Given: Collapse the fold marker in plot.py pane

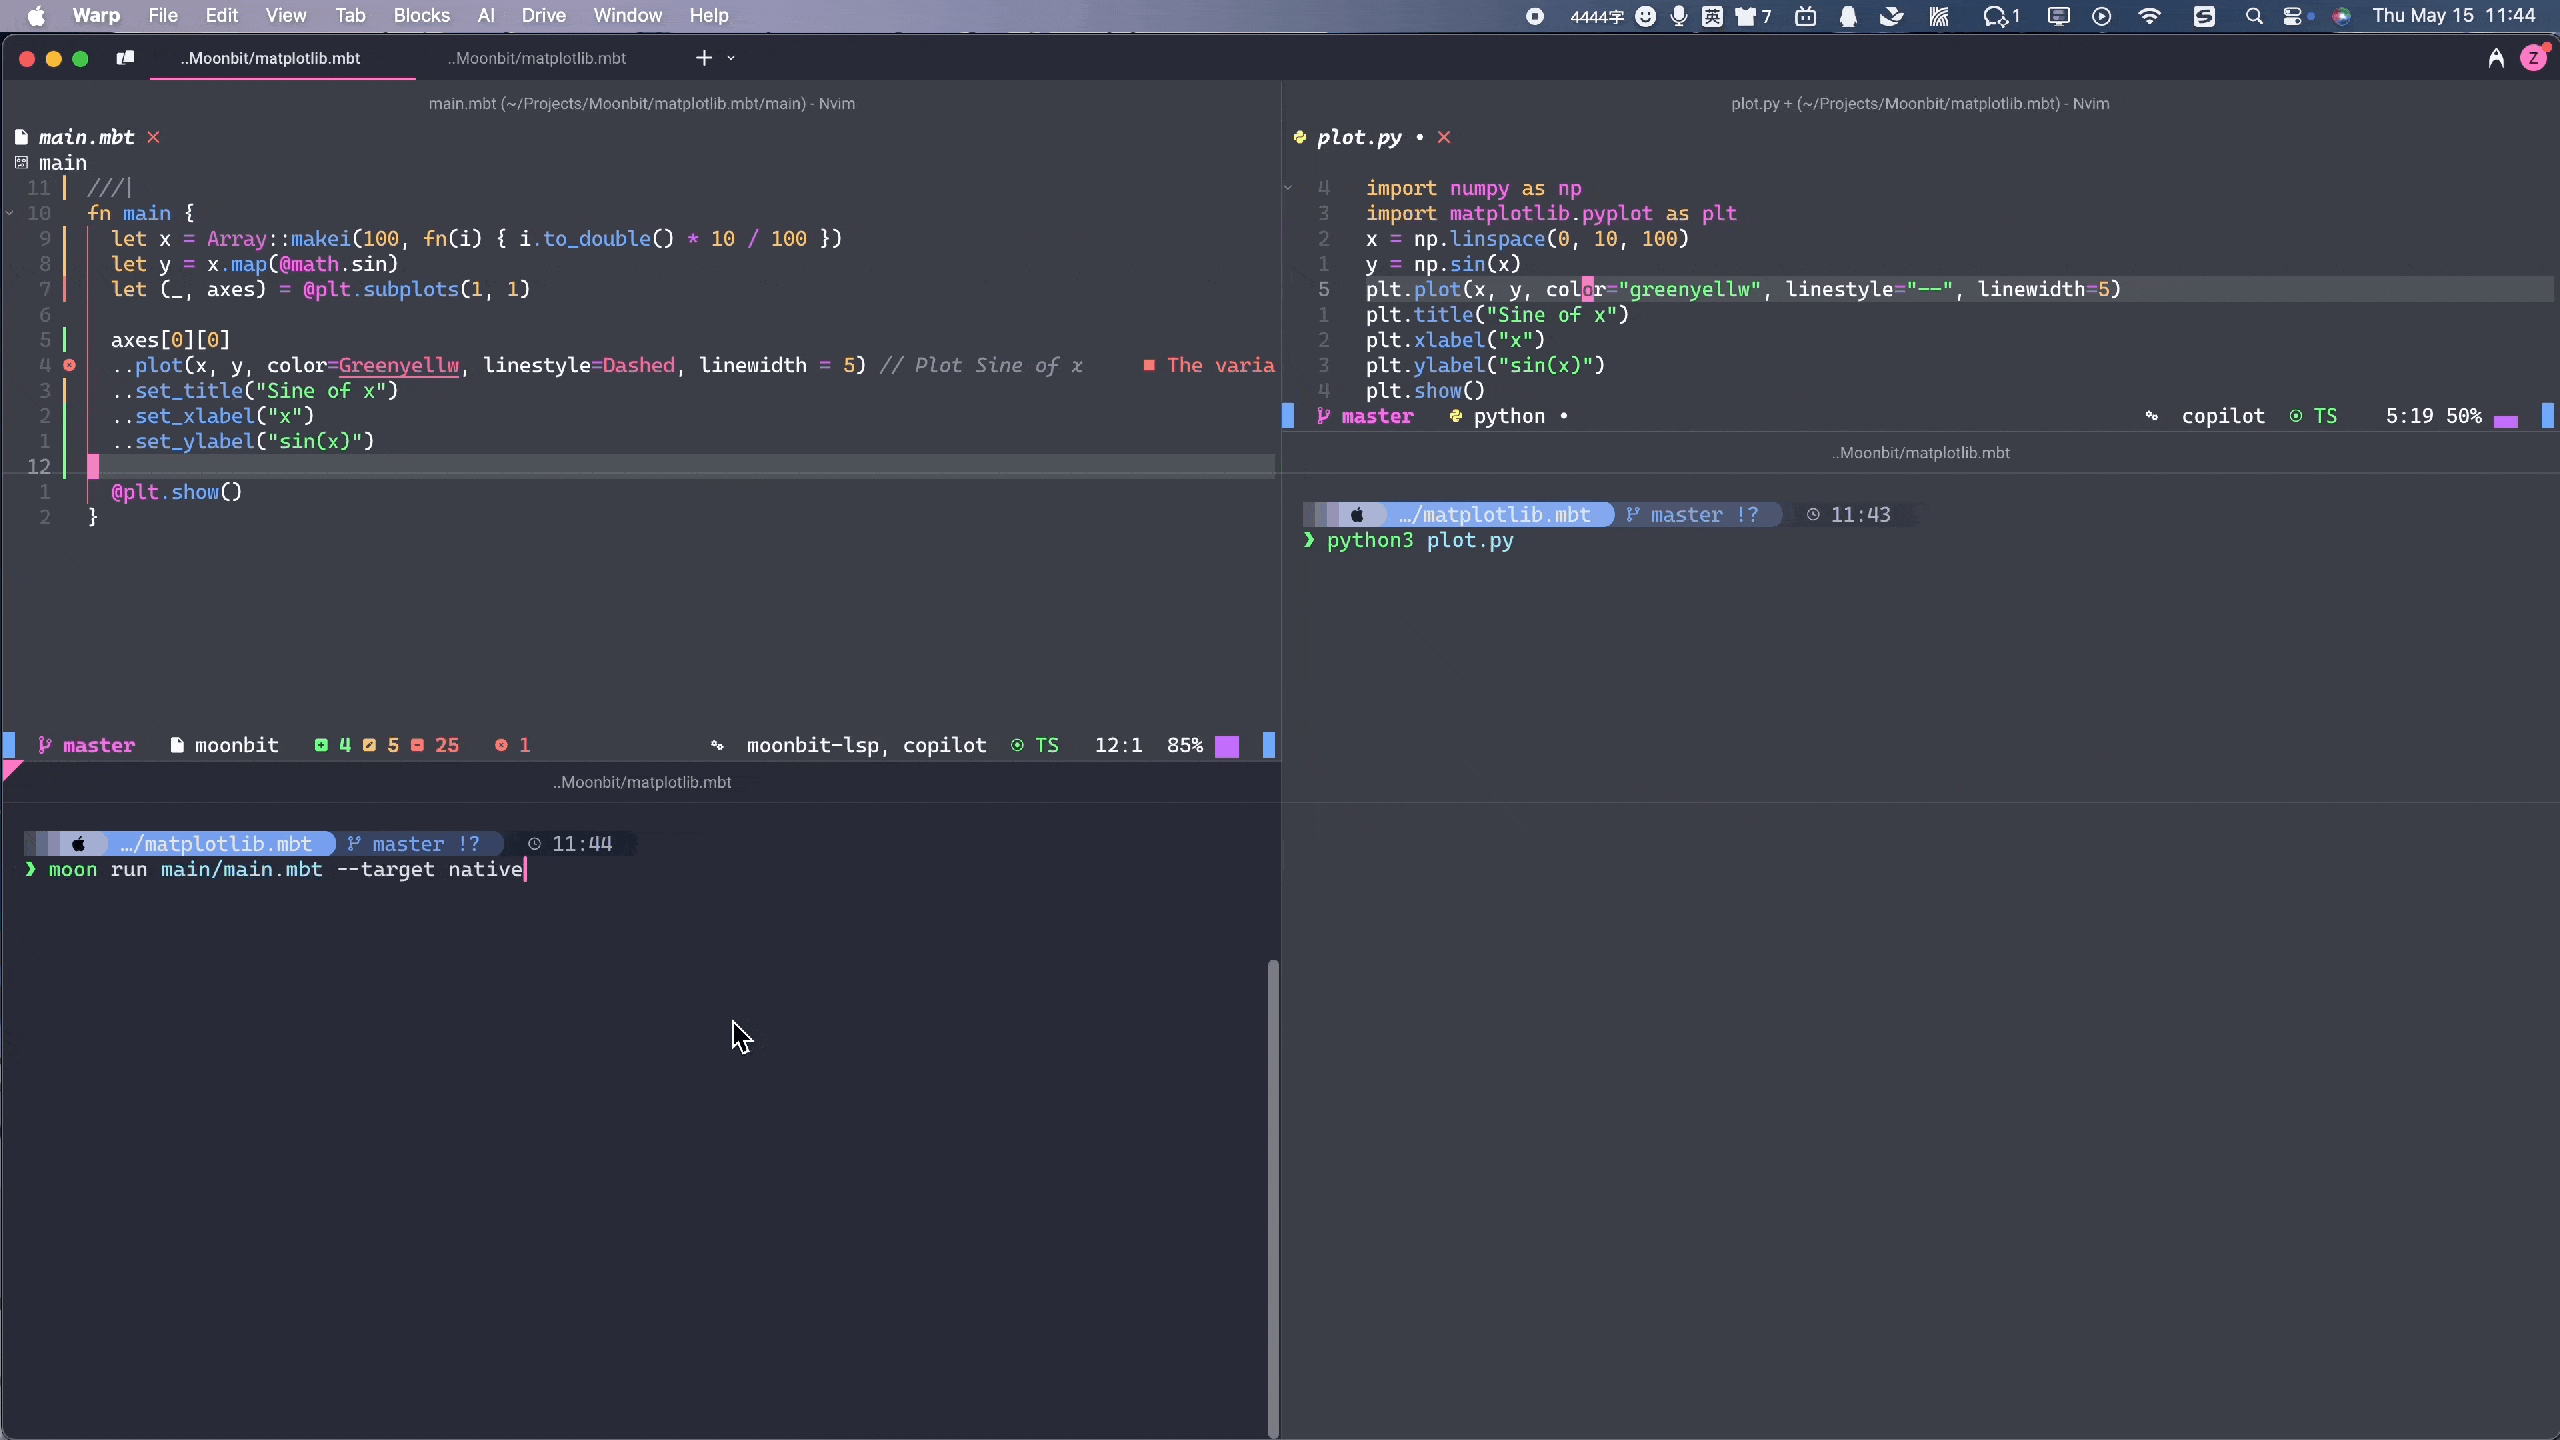Looking at the screenshot, I should pyautogui.click(x=1290, y=186).
